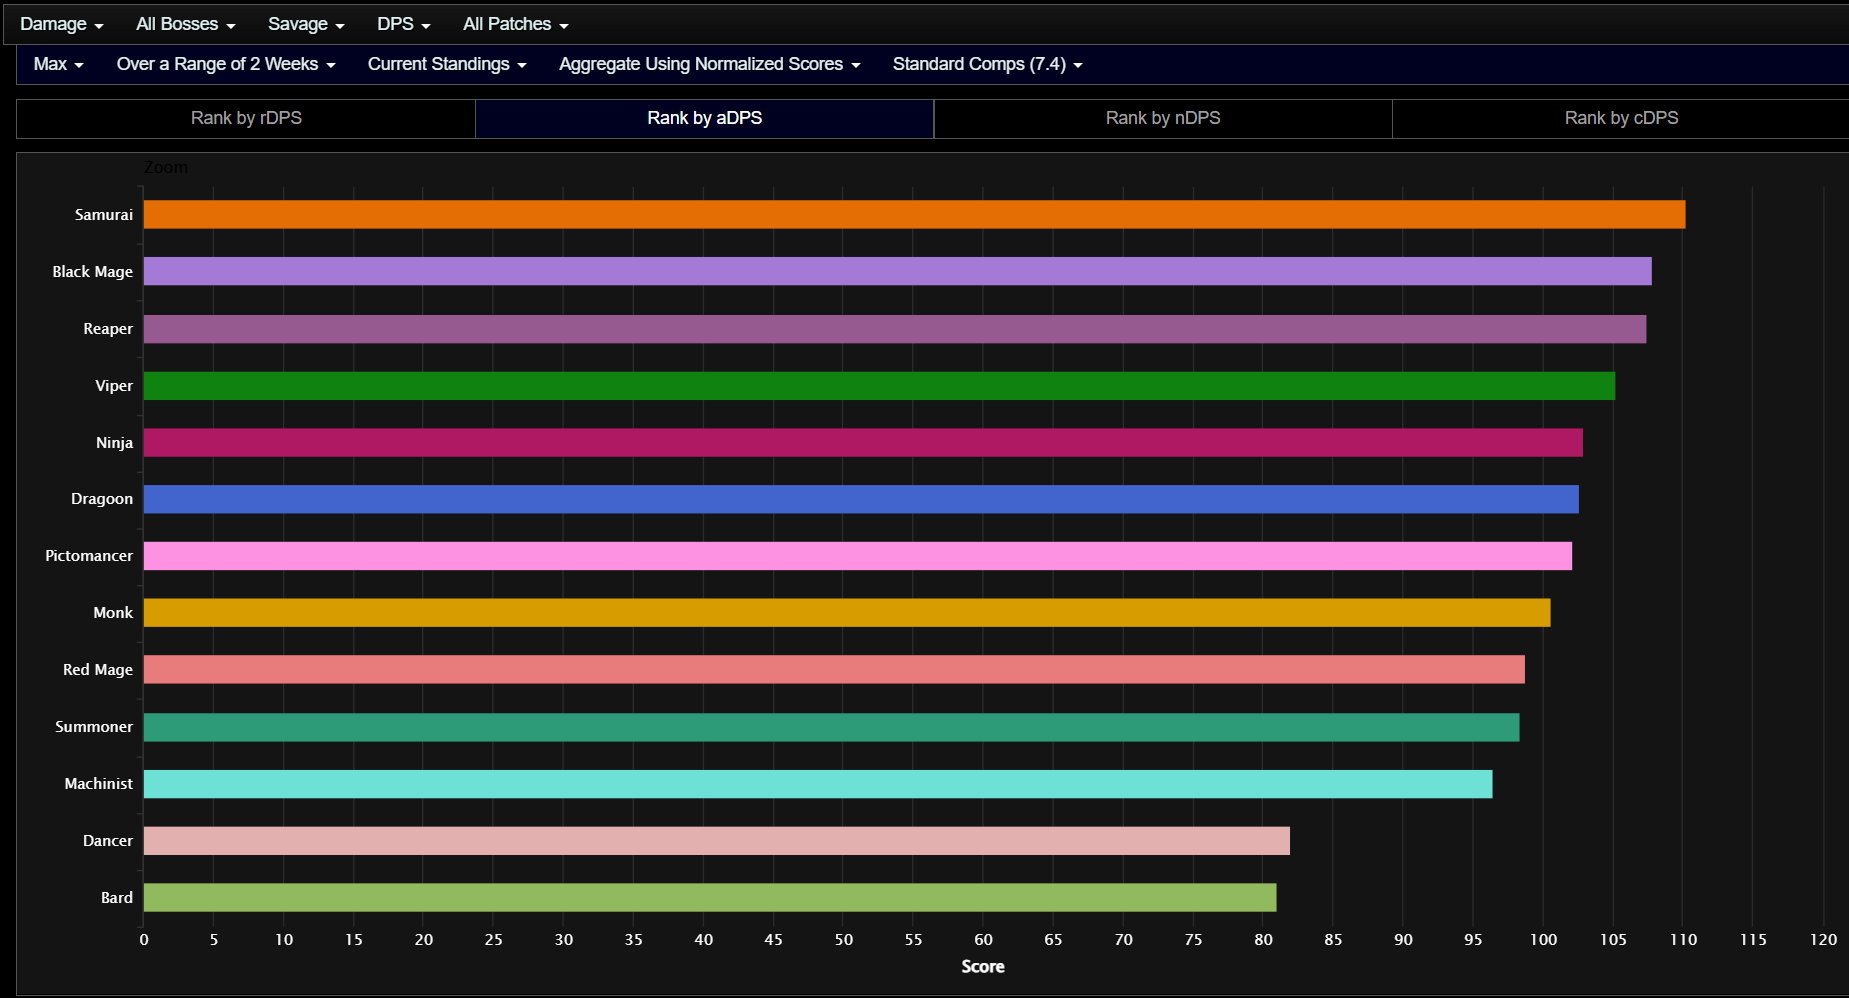Open the Rank by cDPS tab
Viewport: 1849px width, 998px height.
click(1621, 118)
